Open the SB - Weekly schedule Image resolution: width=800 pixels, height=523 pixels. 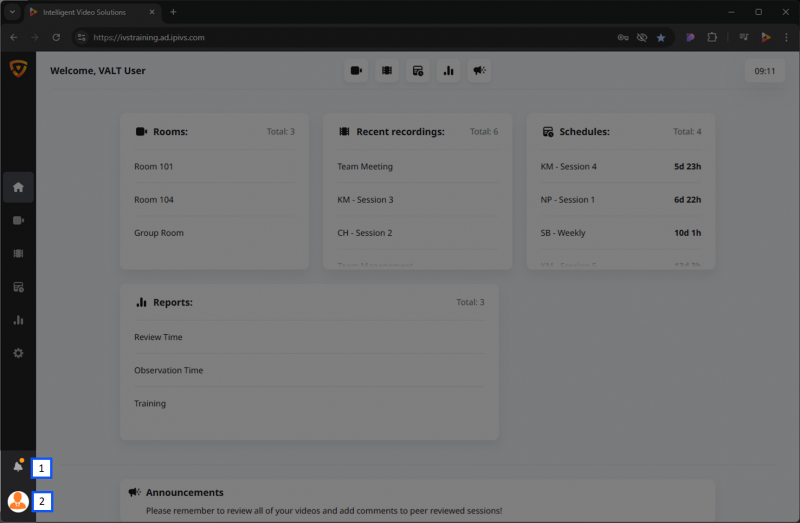click(620, 233)
